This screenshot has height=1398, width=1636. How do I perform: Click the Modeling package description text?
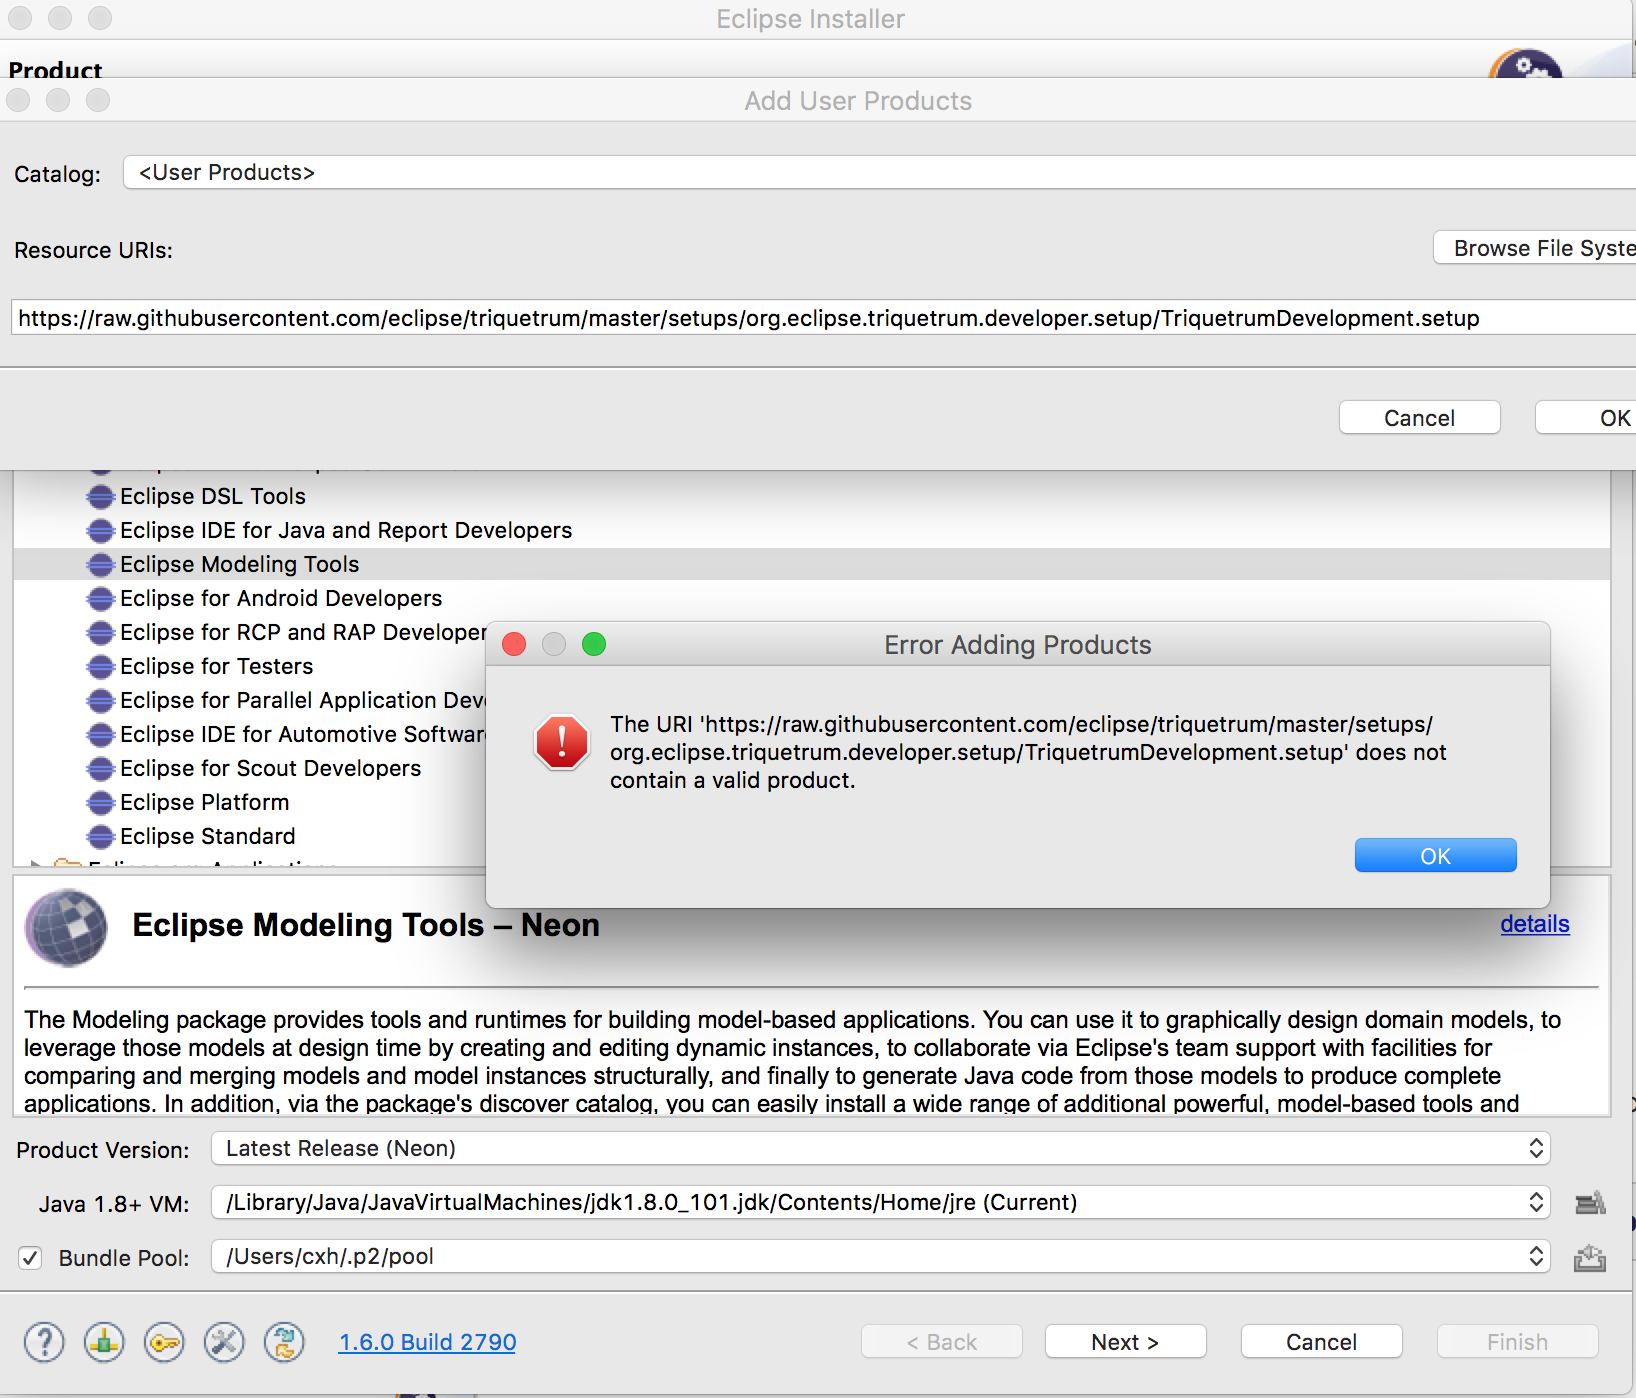[x=792, y=1061]
